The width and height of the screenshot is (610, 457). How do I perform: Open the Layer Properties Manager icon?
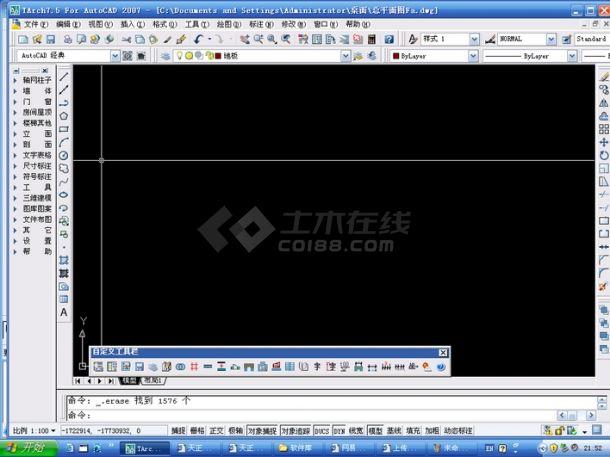pos(165,56)
